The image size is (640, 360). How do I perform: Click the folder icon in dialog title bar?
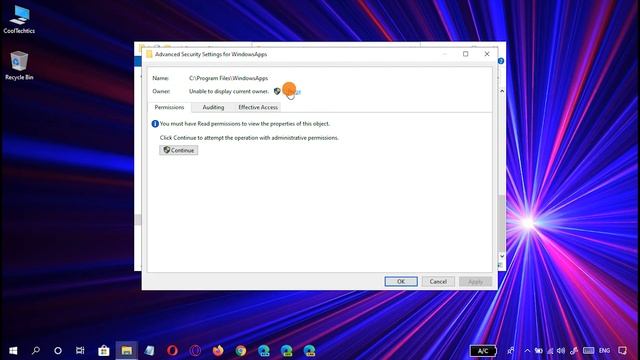149,54
